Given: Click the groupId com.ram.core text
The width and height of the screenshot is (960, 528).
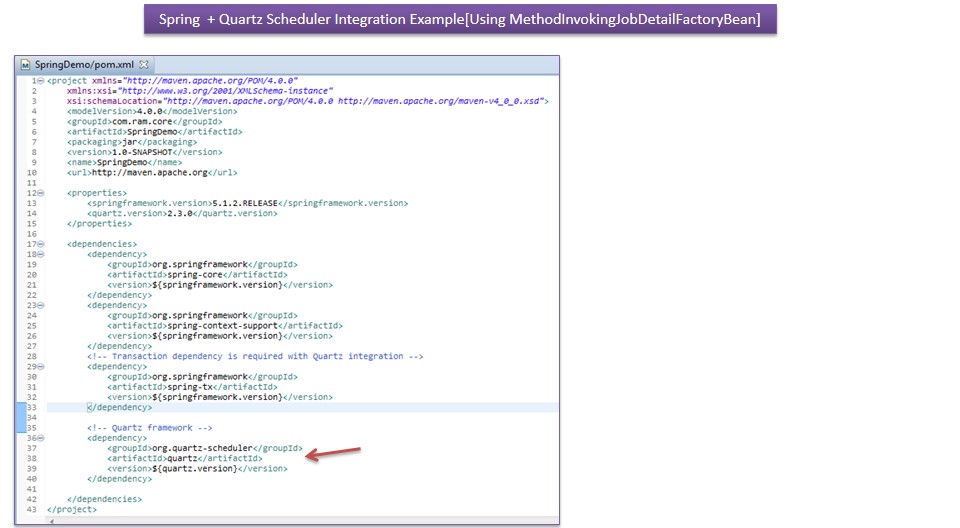Looking at the screenshot, I should [x=142, y=121].
